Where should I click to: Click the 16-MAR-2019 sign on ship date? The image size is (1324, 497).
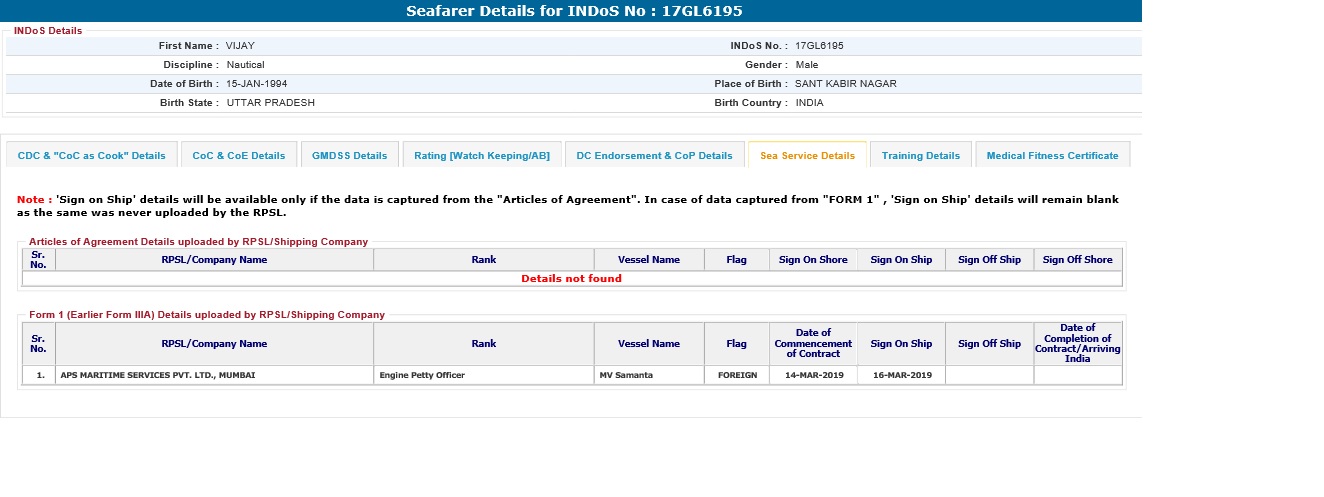[x=901, y=375]
